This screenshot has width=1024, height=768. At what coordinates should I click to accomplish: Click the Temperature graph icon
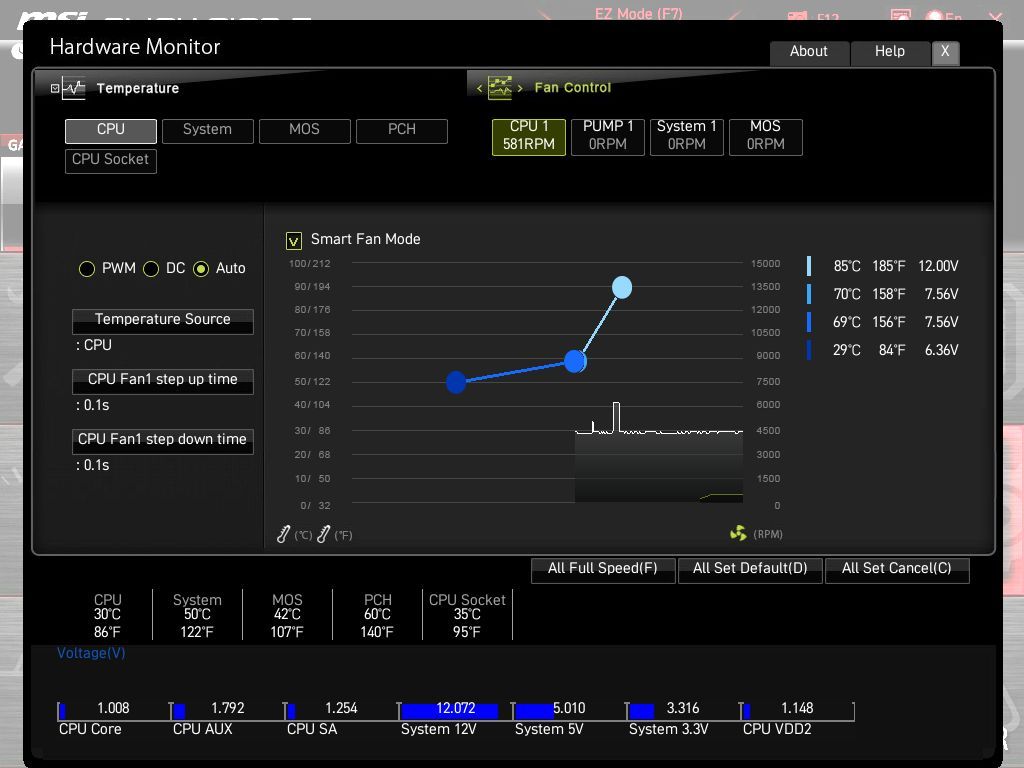(74, 88)
